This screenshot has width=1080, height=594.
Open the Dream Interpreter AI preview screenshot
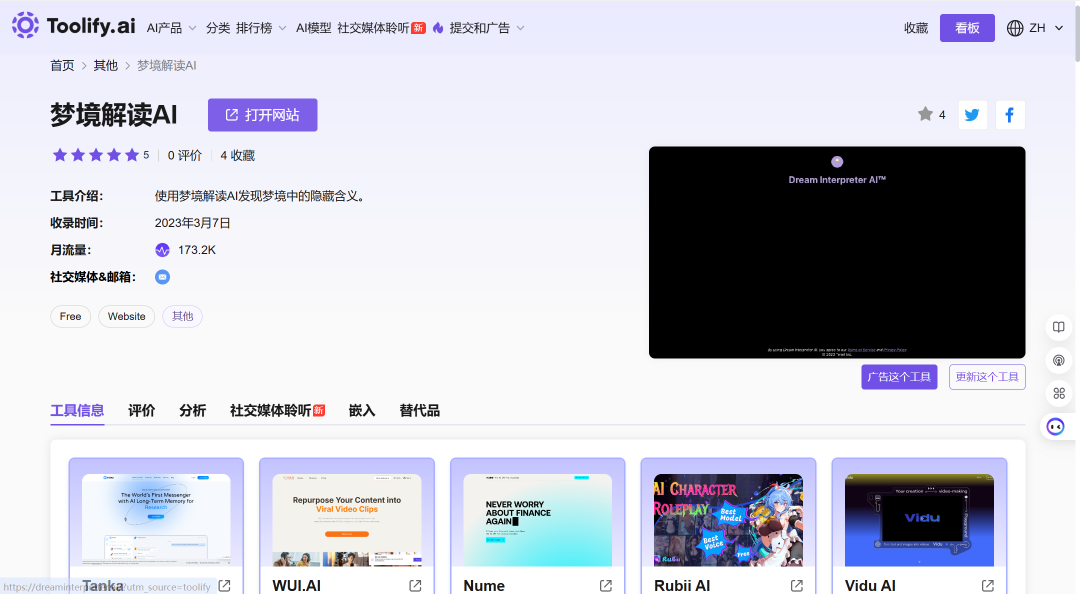837,252
